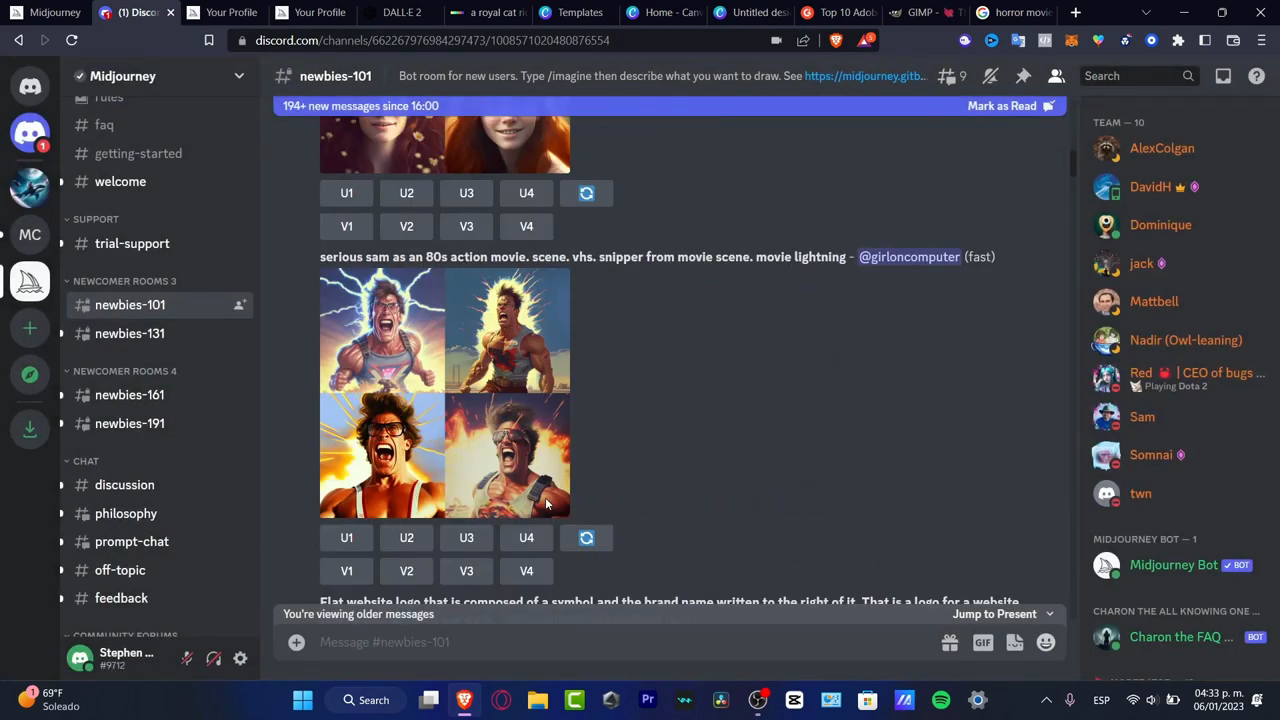Toggle the member list icon
1280x720 pixels.
click(x=1056, y=76)
